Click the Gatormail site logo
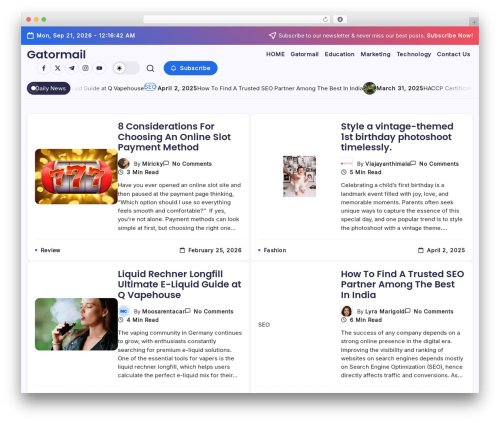The image size is (500, 423). 56,54
